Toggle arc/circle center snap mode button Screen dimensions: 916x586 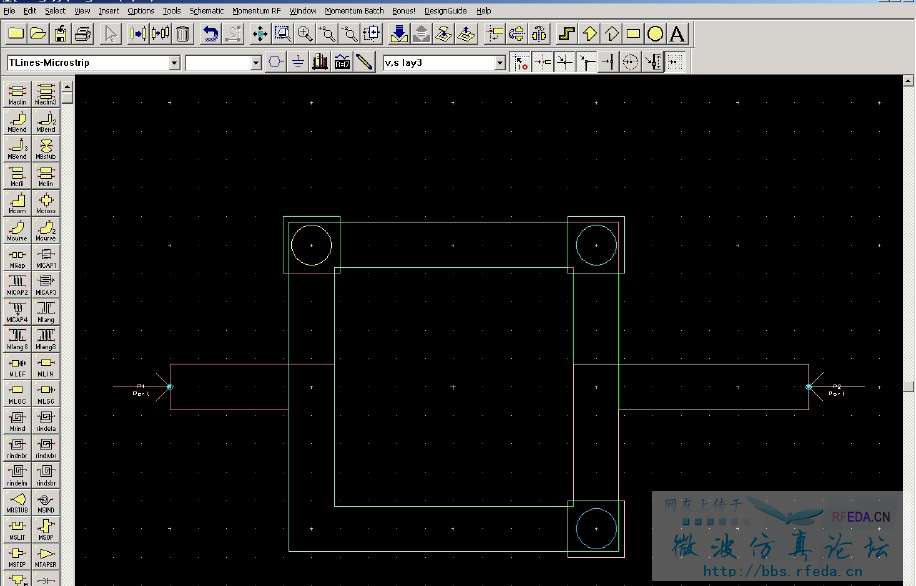[630, 62]
